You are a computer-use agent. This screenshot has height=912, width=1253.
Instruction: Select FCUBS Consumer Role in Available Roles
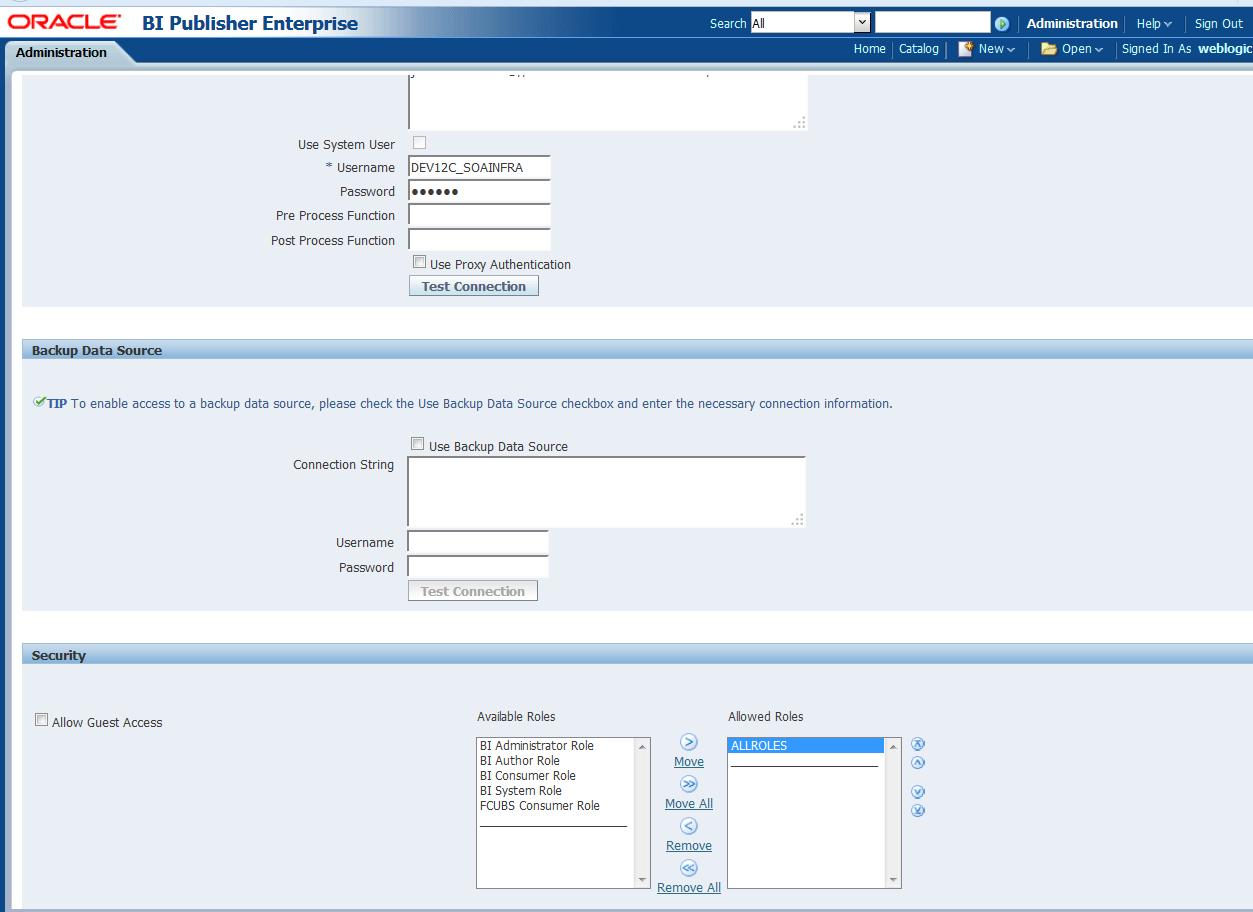click(x=556, y=806)
